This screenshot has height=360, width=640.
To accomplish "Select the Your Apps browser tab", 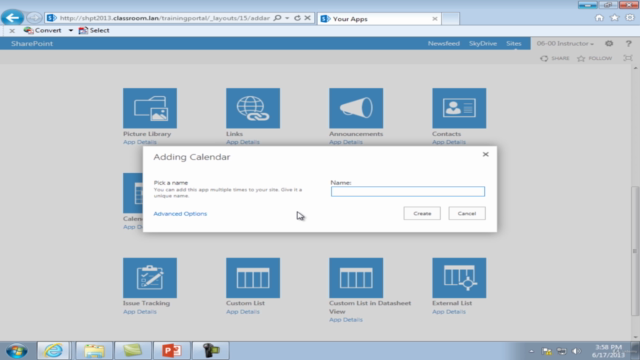I will [379, 19].
